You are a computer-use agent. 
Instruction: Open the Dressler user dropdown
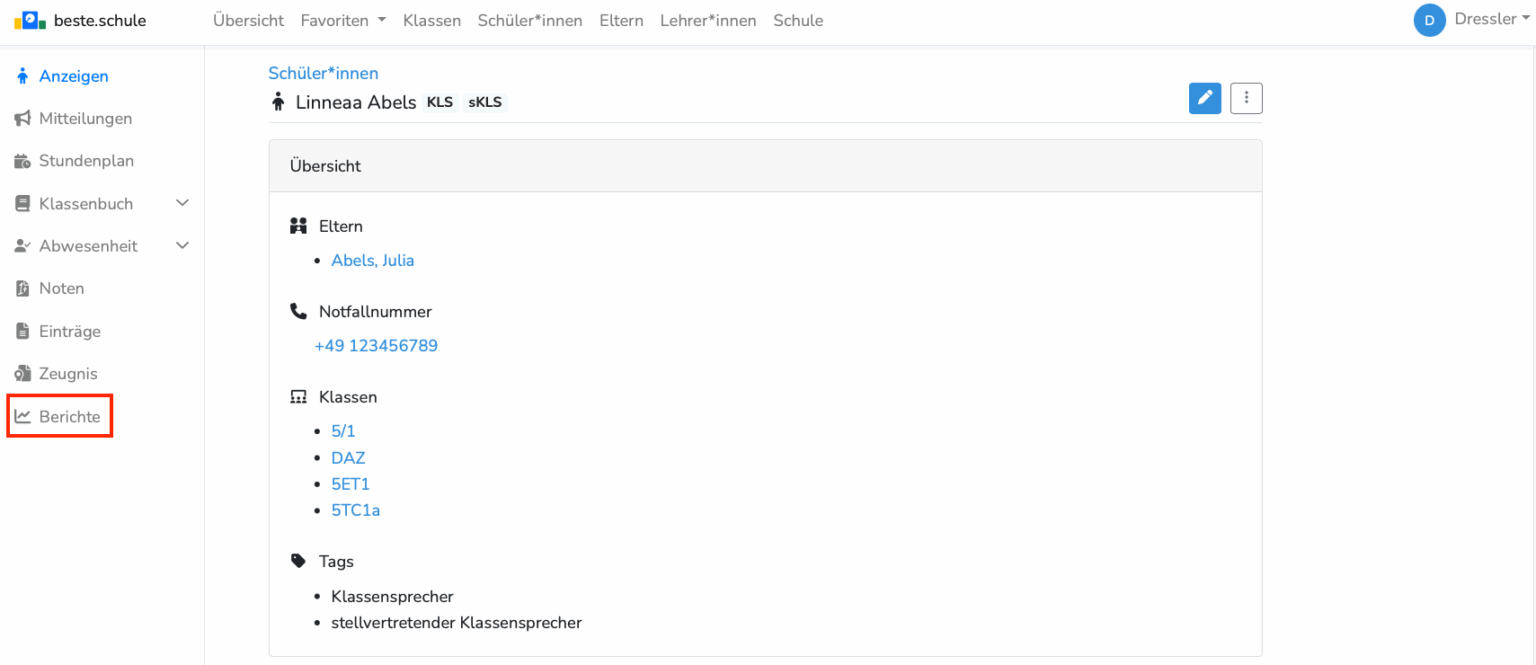click(1490, 20)
